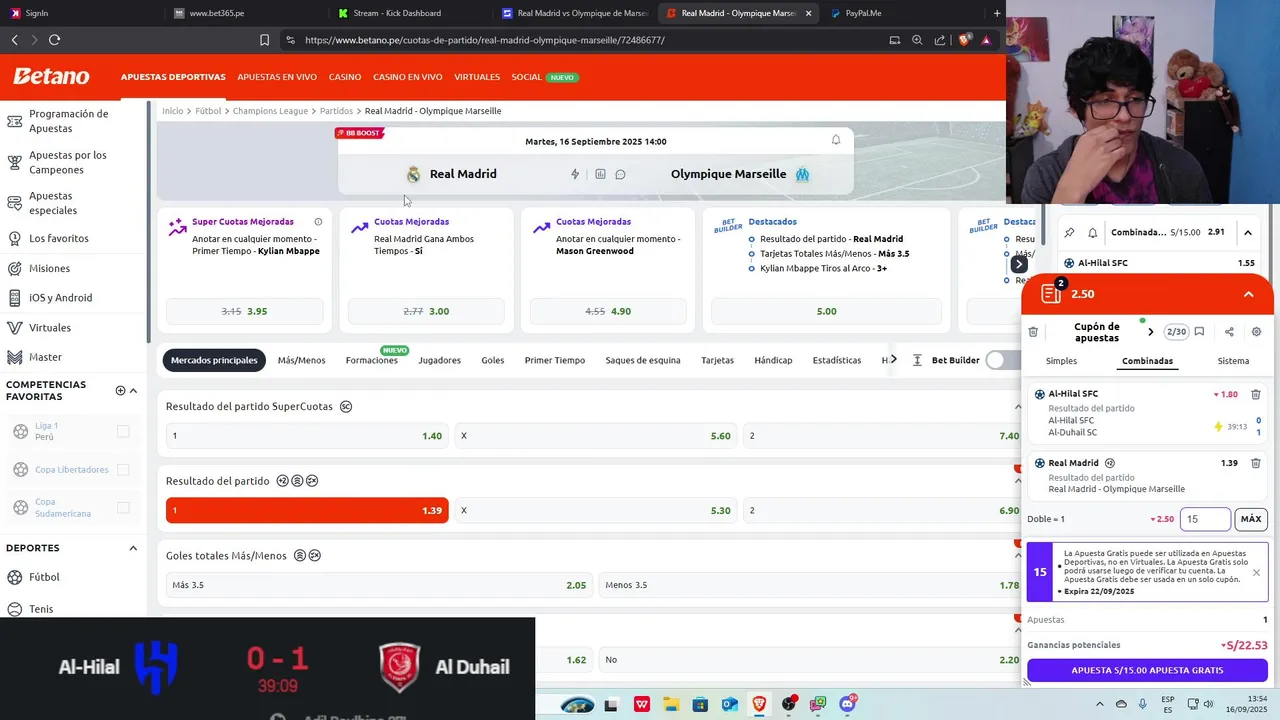Collapse the bet slip header chevron
Image resolution: width=1280 pixels, height=720 pixels.
(1248, 294)
